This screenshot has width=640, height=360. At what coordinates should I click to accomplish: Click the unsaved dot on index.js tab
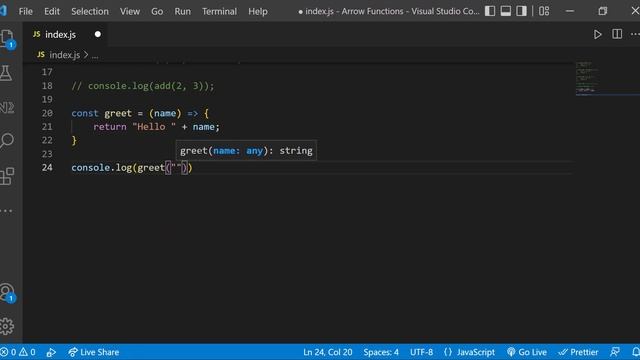coord(98,34)
